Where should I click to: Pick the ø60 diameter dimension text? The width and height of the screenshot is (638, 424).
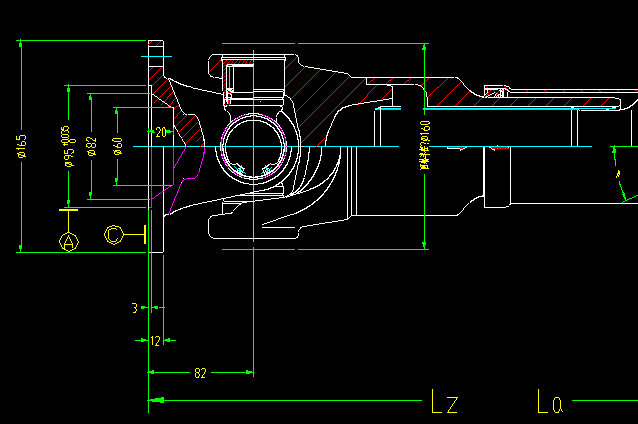click(x=117, y=147)
